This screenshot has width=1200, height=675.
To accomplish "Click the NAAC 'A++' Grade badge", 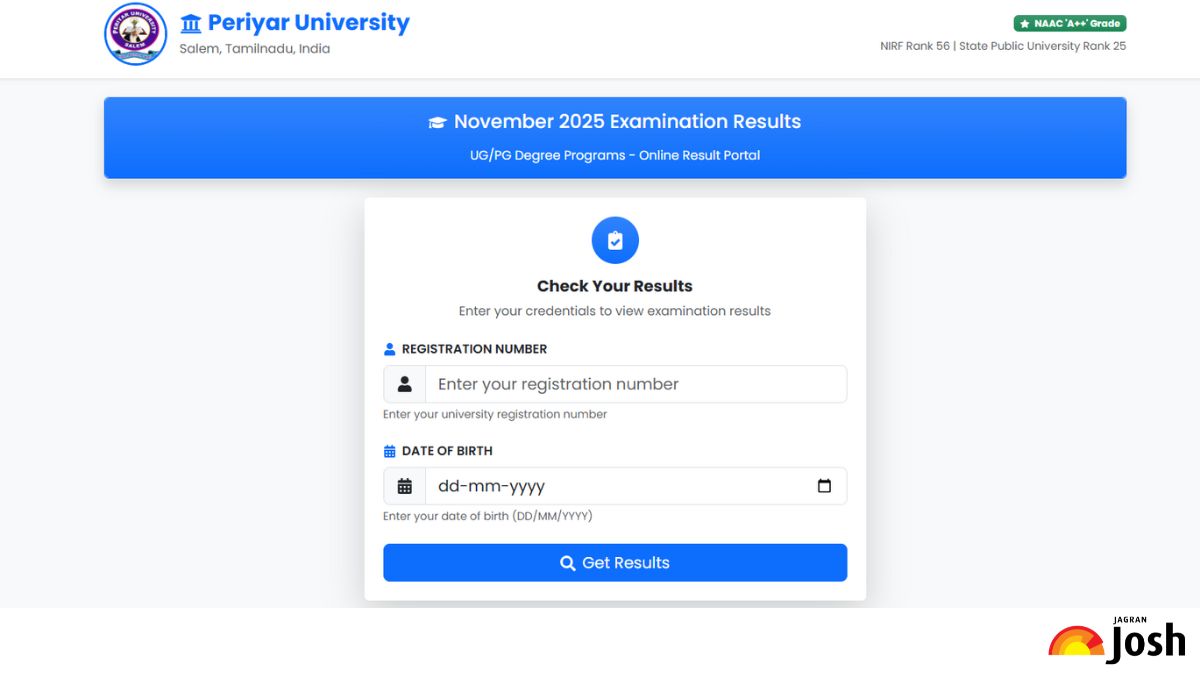I will (x=1069, y=22).
